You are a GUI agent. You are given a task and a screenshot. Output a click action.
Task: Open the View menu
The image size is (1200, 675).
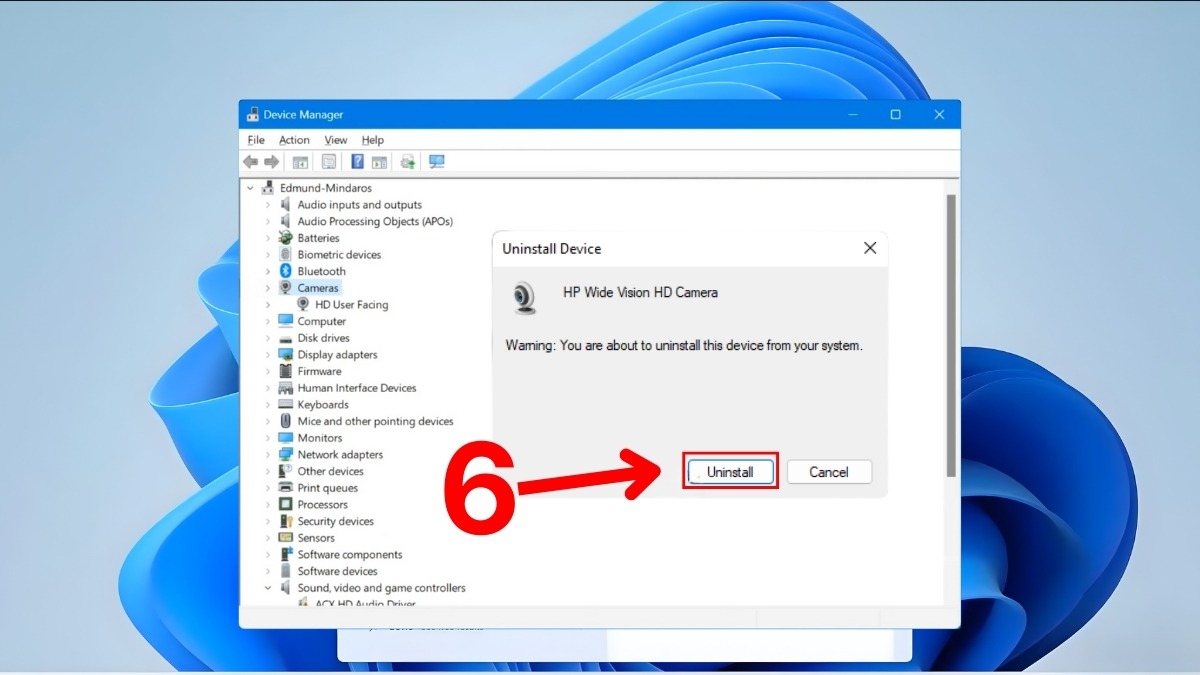[x=336, y=140]
